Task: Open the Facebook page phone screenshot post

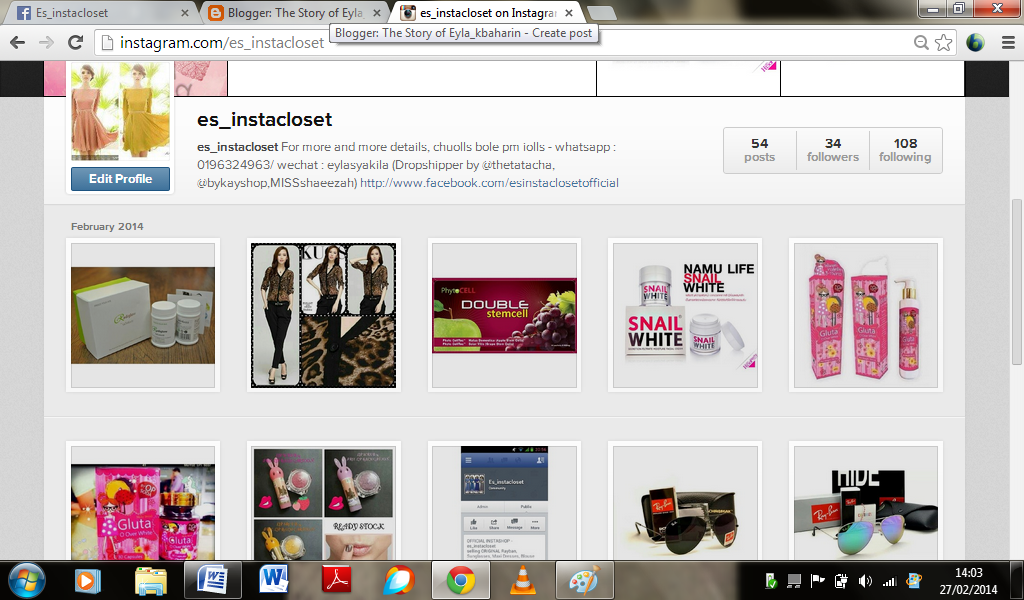Action: 504,501
